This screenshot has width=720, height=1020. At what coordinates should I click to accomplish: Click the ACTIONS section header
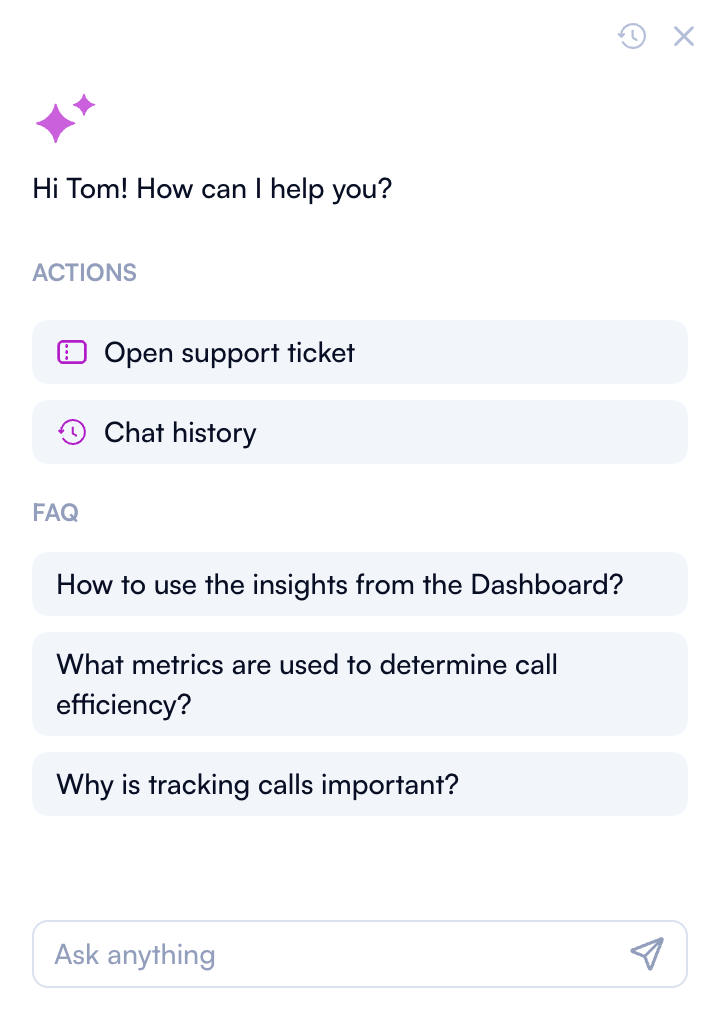coord(84,272)
